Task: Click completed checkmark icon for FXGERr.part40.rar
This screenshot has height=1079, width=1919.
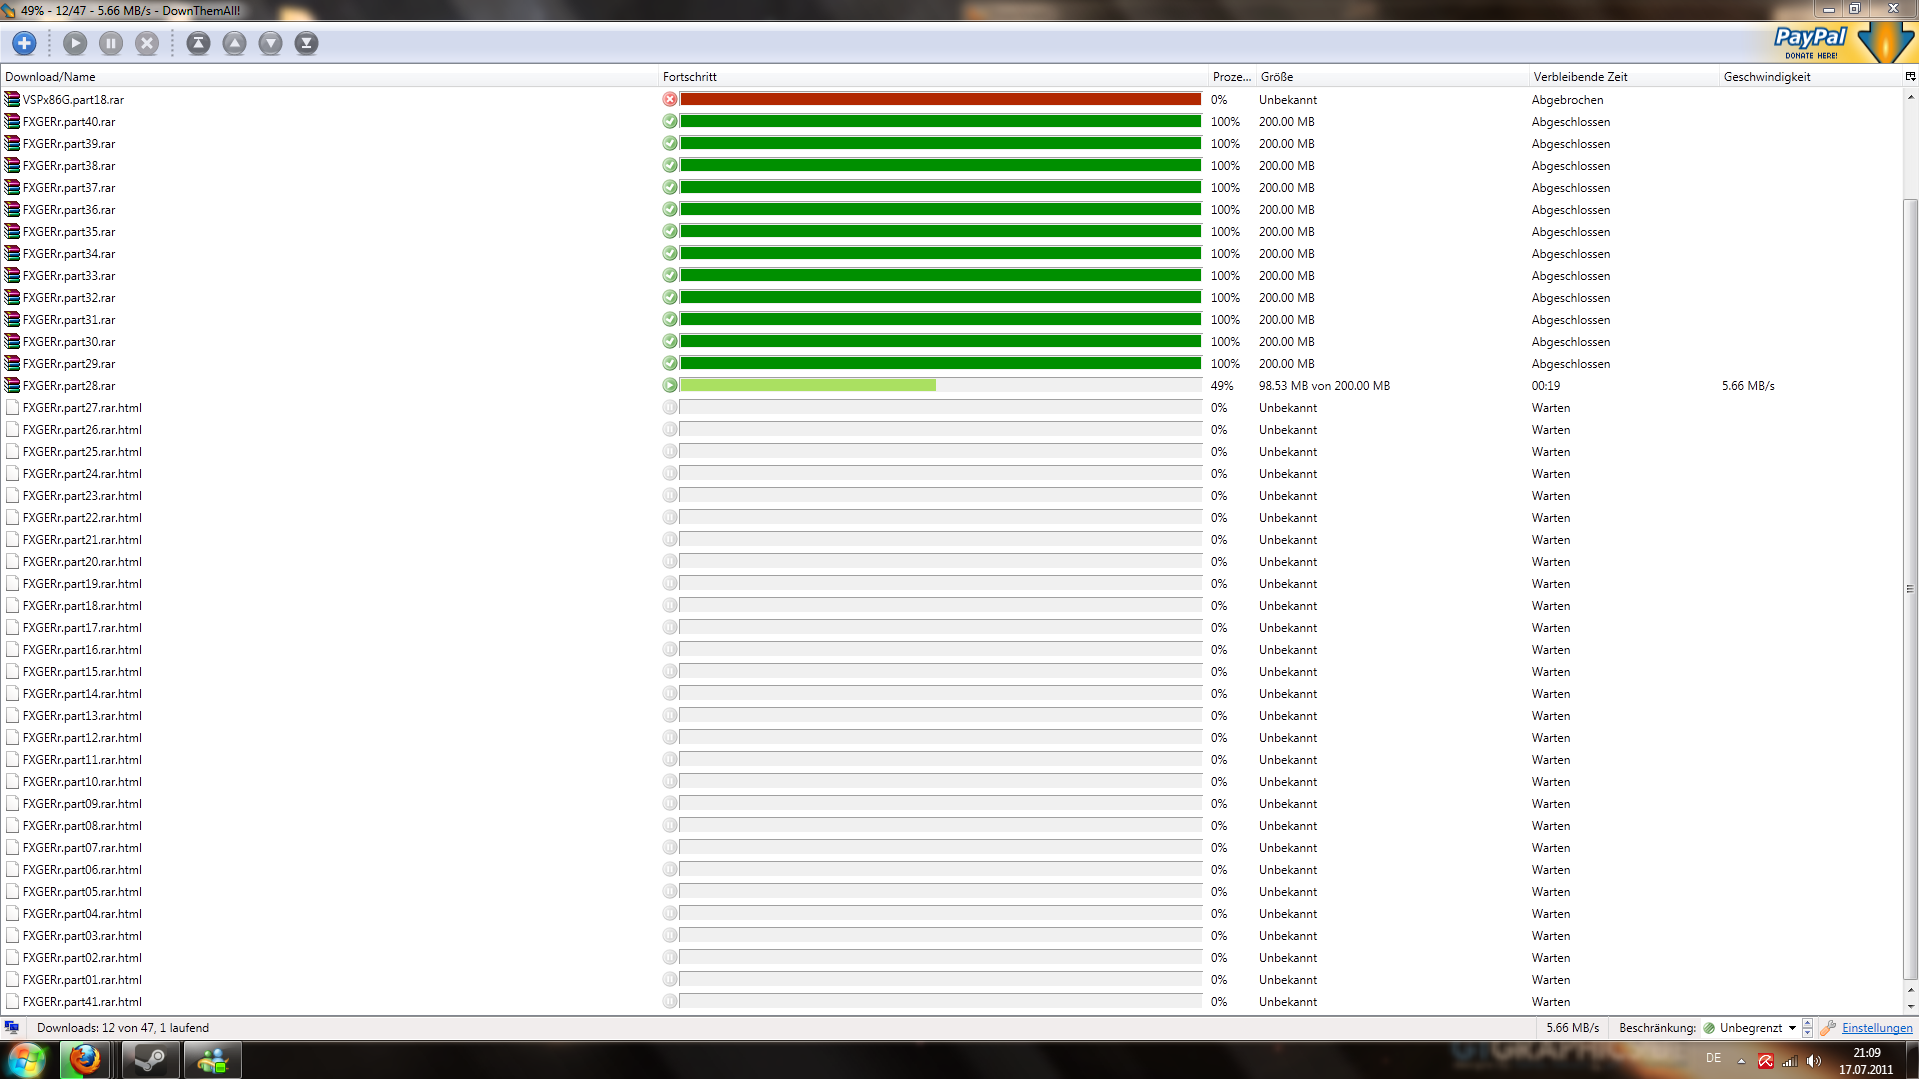Action: coord(670,121)
